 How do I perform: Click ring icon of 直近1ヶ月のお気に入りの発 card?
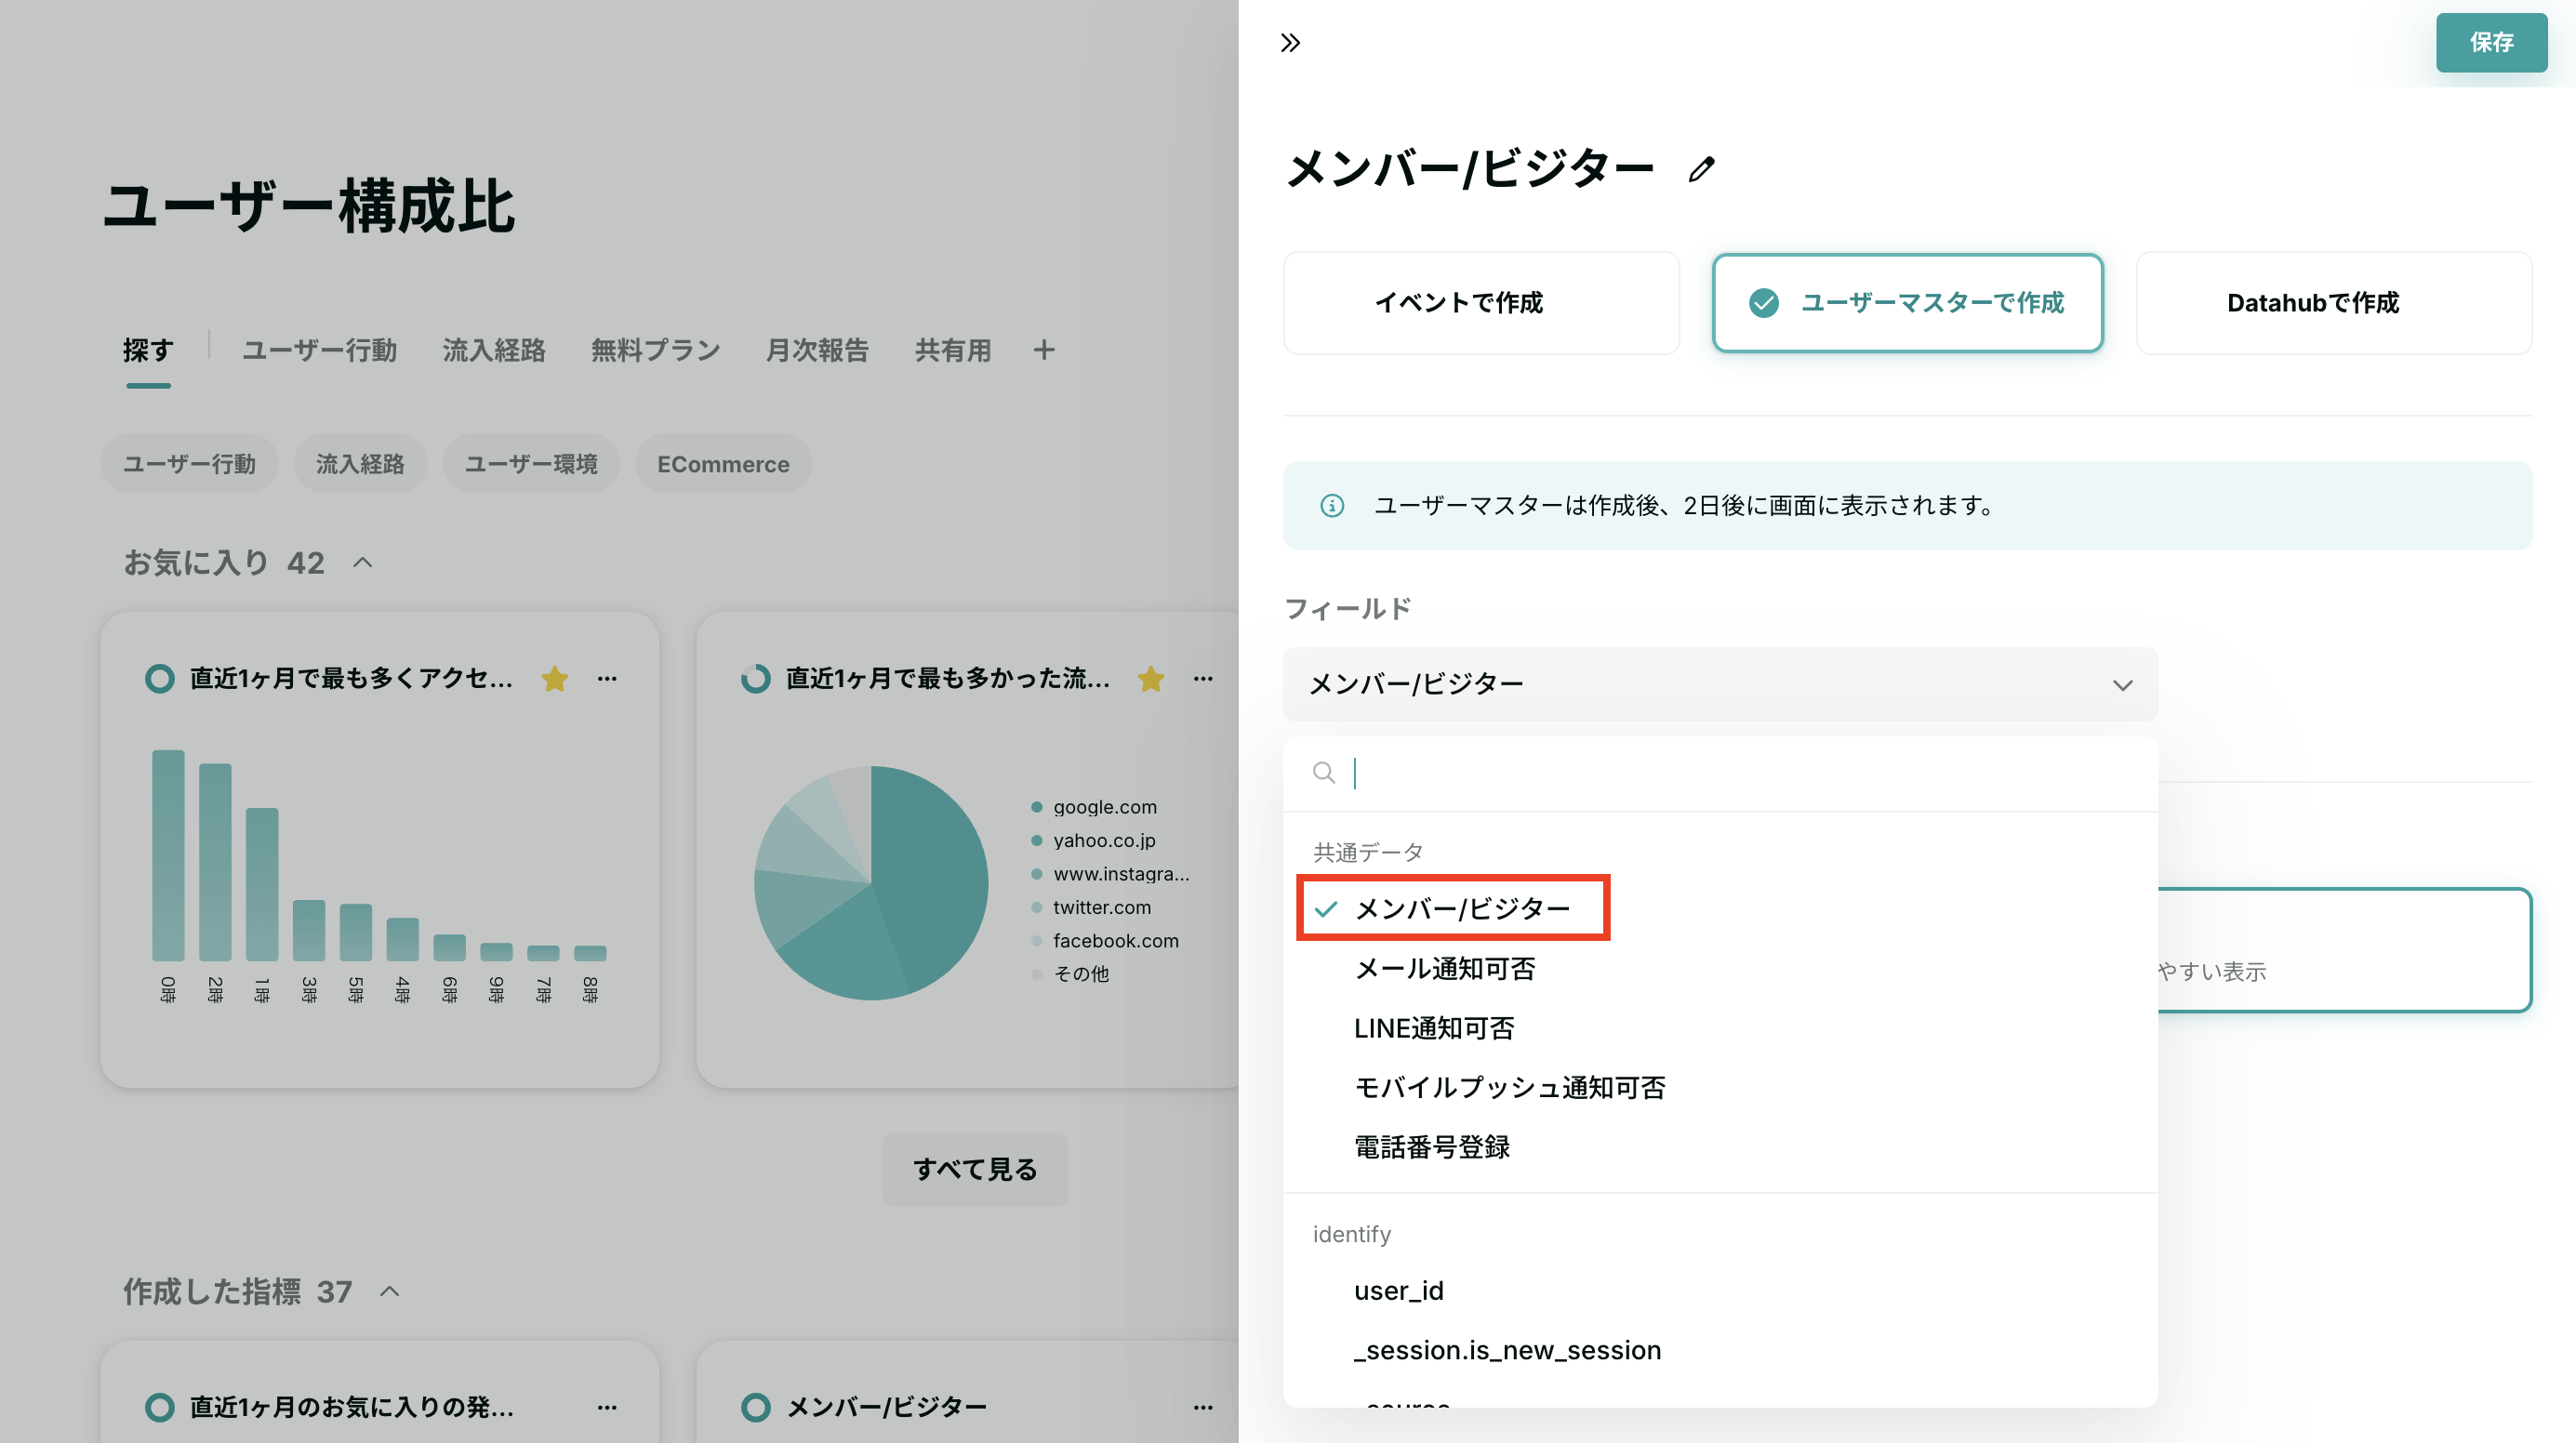click(x=160, y=1407)
